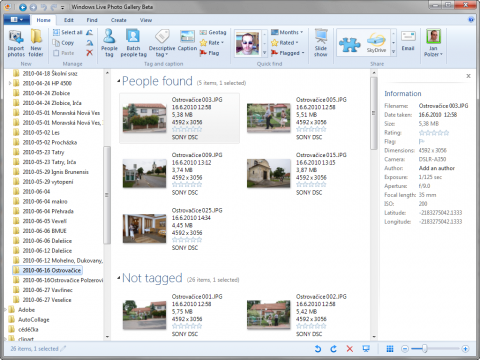Close the Information pane
The width and height of the screenshot is (480, 360).
(468, 76)
